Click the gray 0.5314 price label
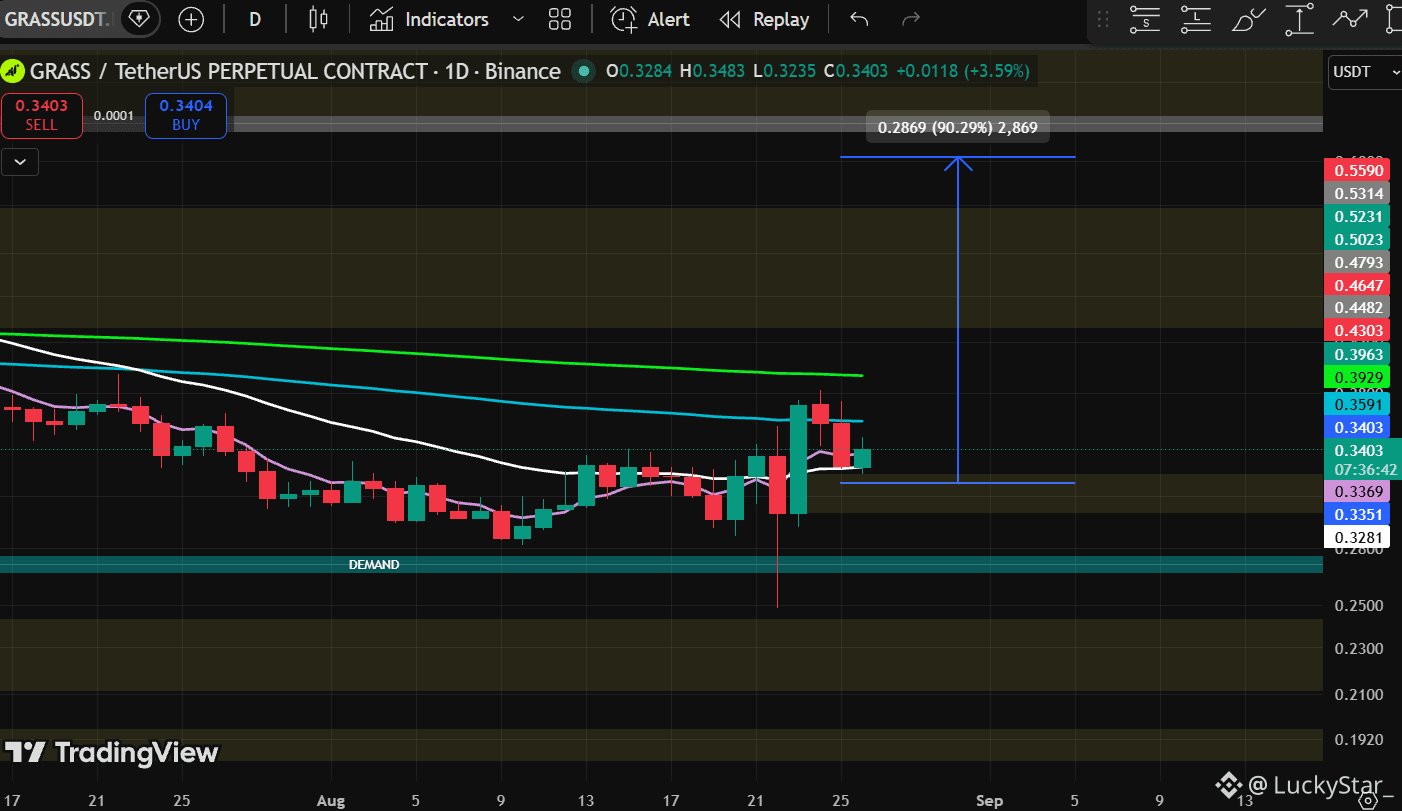This screenshot has height=811, width=1402. [1359, 193]
